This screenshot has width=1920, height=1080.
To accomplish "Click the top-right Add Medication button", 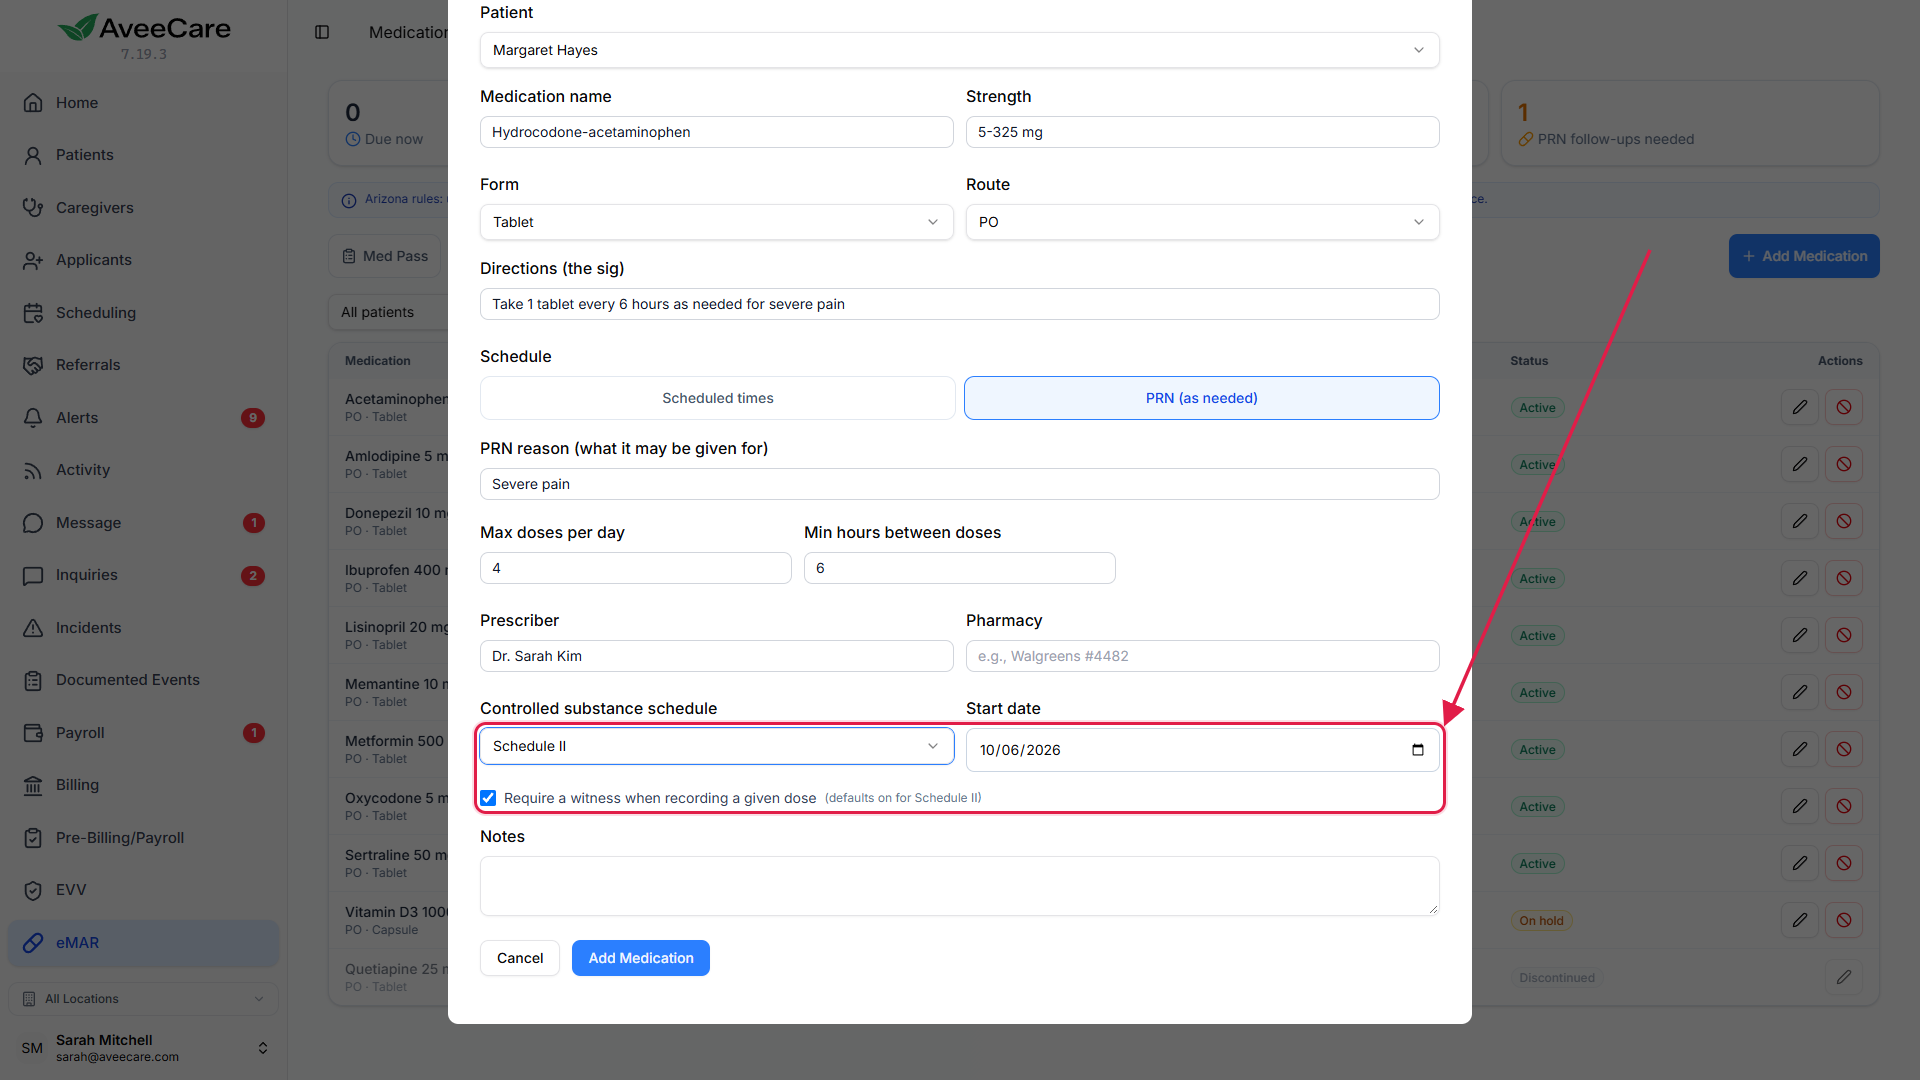I will coord(1804,256).
